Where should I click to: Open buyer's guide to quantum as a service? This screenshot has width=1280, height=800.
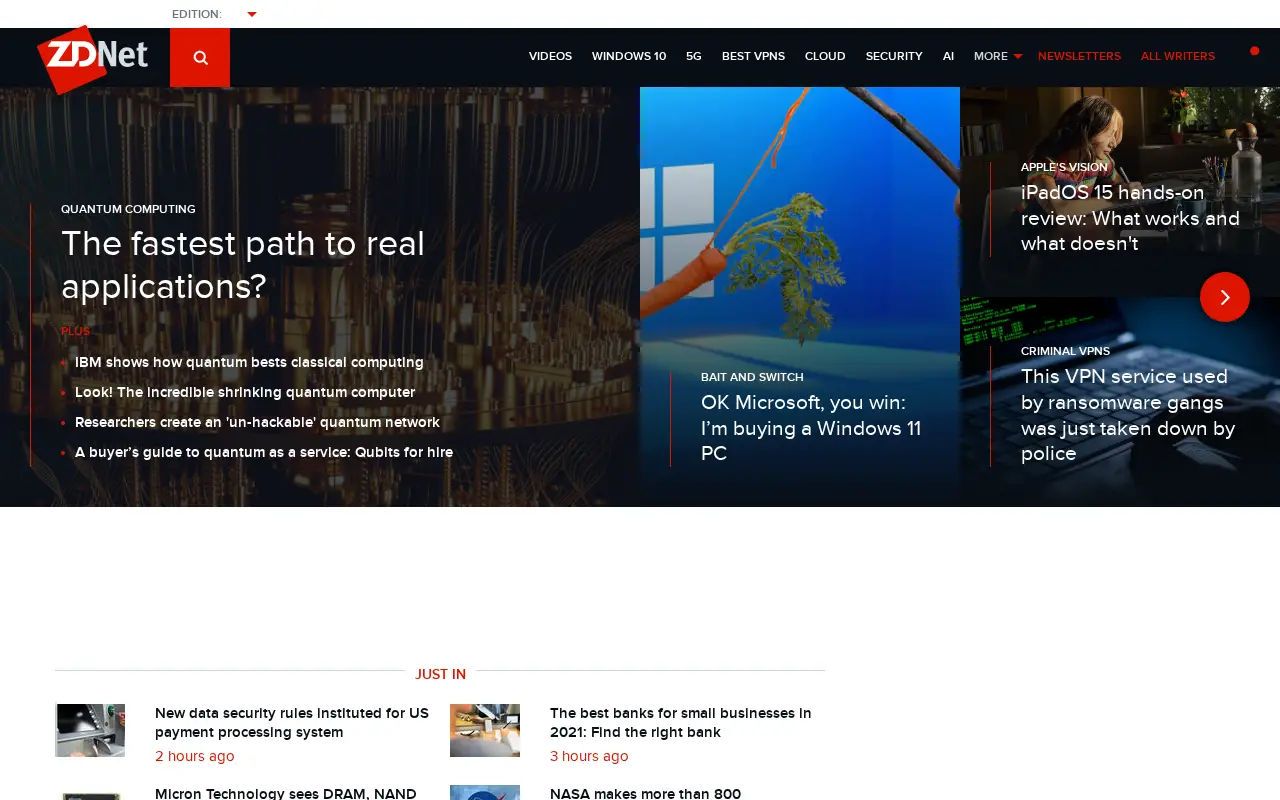[264, 452]
